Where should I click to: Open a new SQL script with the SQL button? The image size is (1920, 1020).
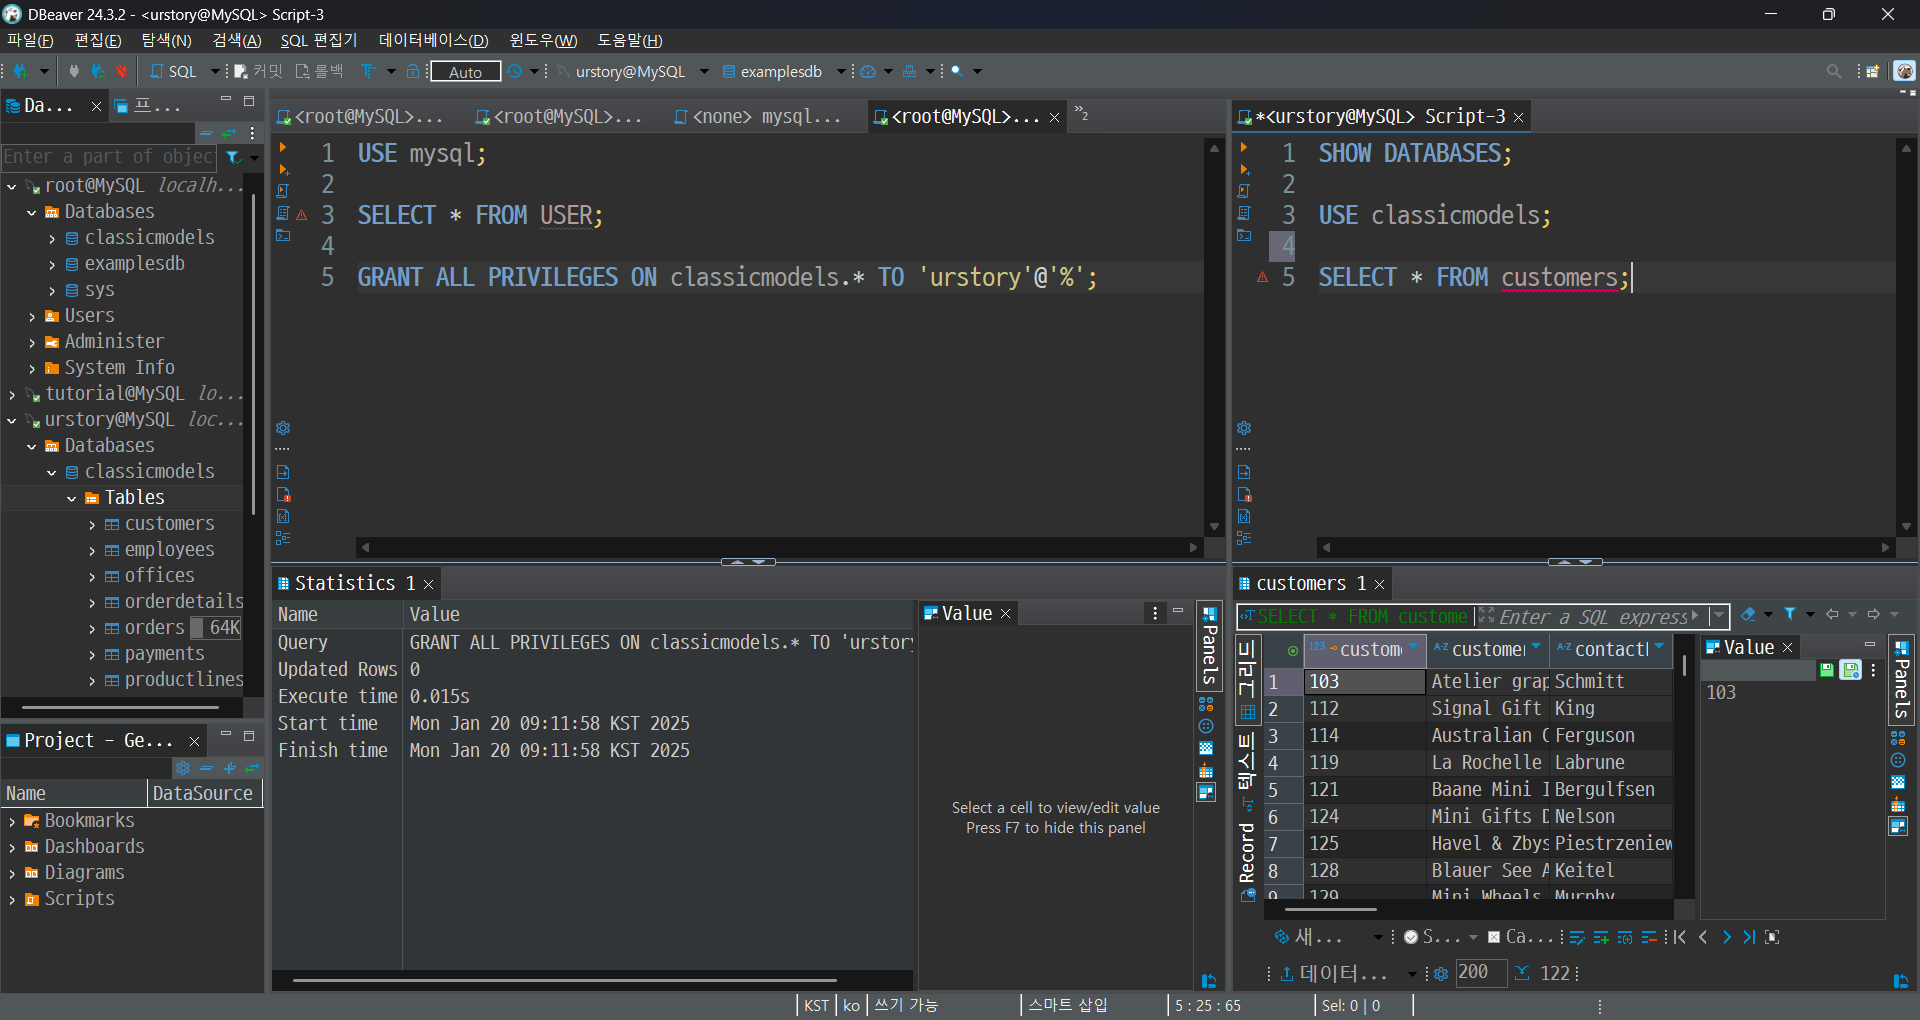pos(174,71)
